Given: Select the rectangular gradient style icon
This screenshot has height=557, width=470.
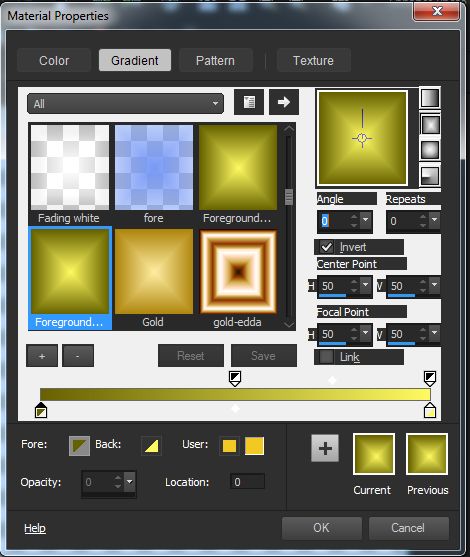Looking at the screenshot, I should [430, 124].
